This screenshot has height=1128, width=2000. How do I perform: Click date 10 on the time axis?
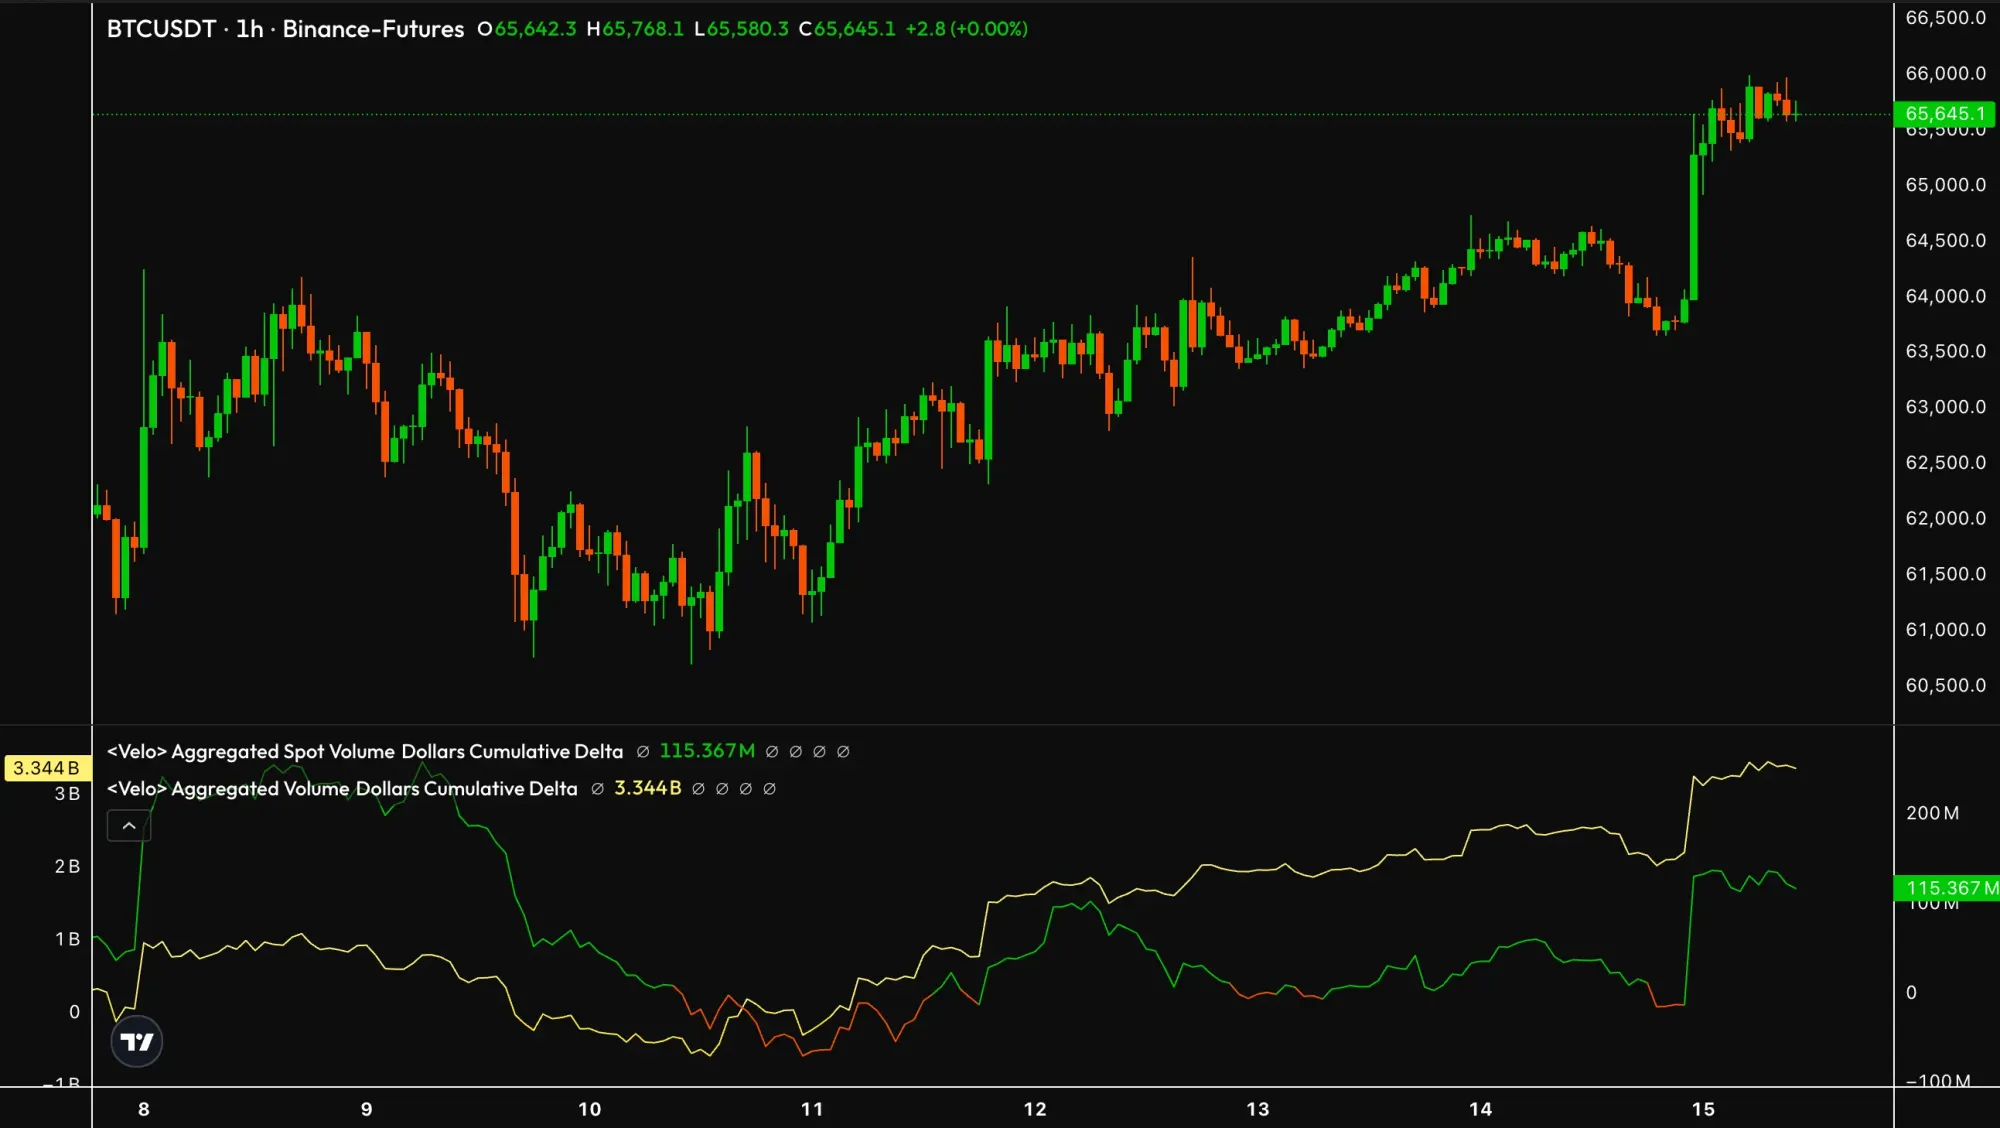[590, 1109]
